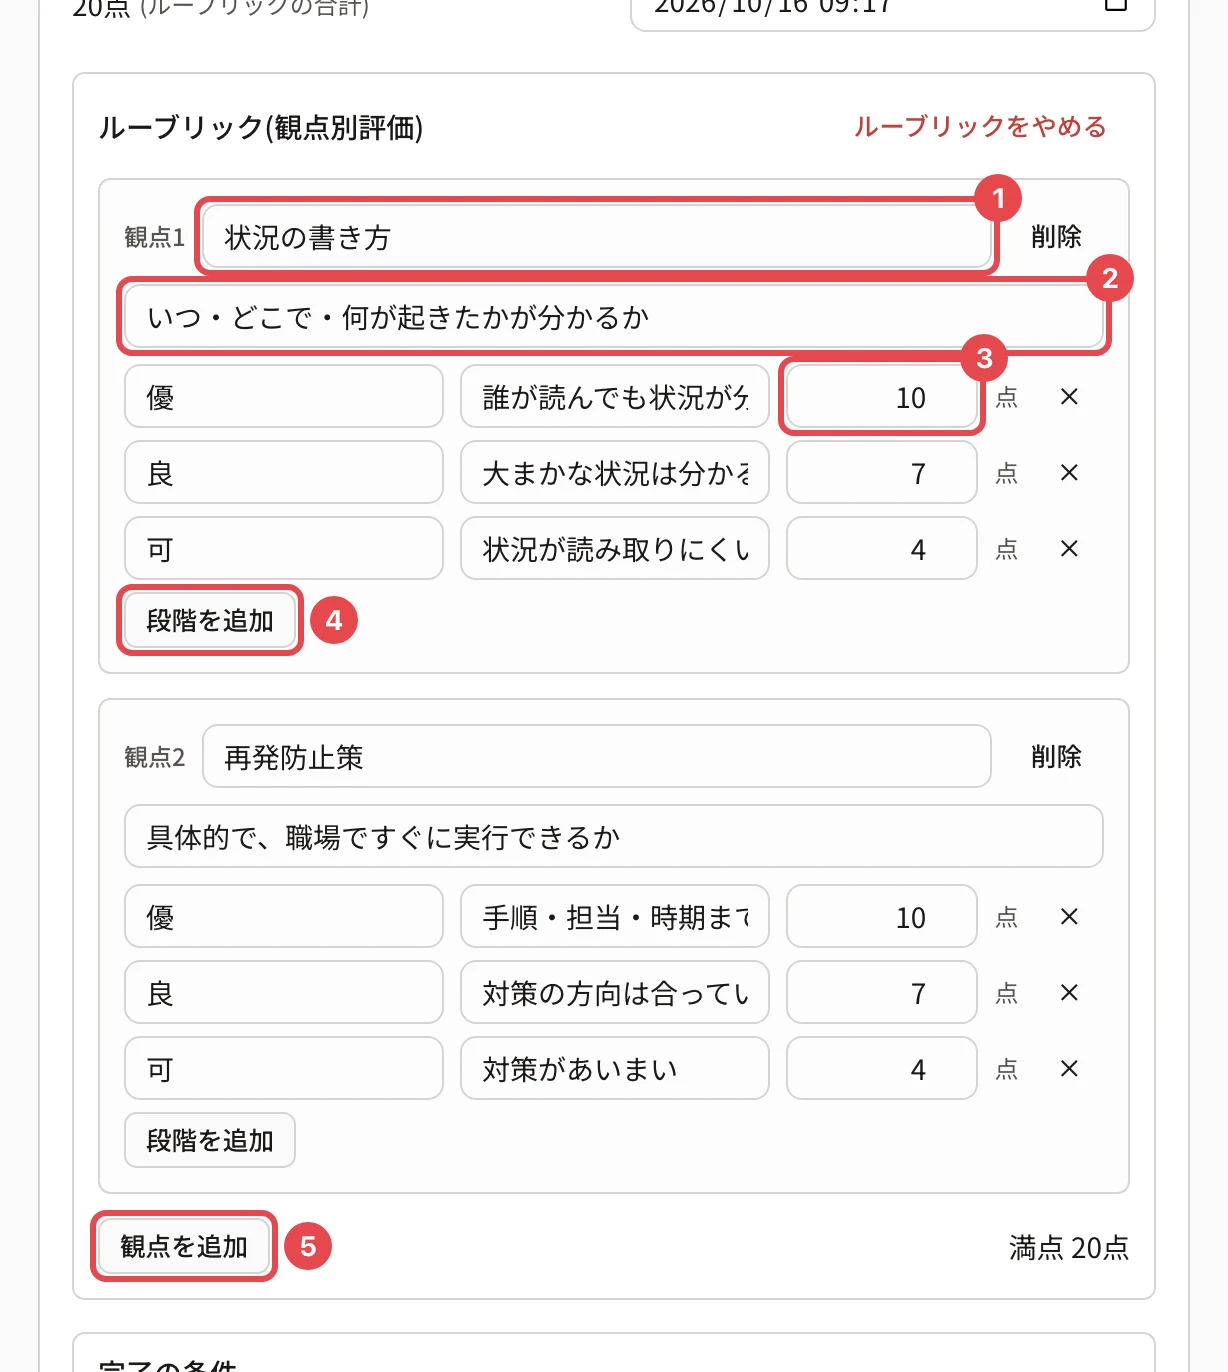
Task: Click the 満点 20点 total text
Action: tap(1069, 1248)
